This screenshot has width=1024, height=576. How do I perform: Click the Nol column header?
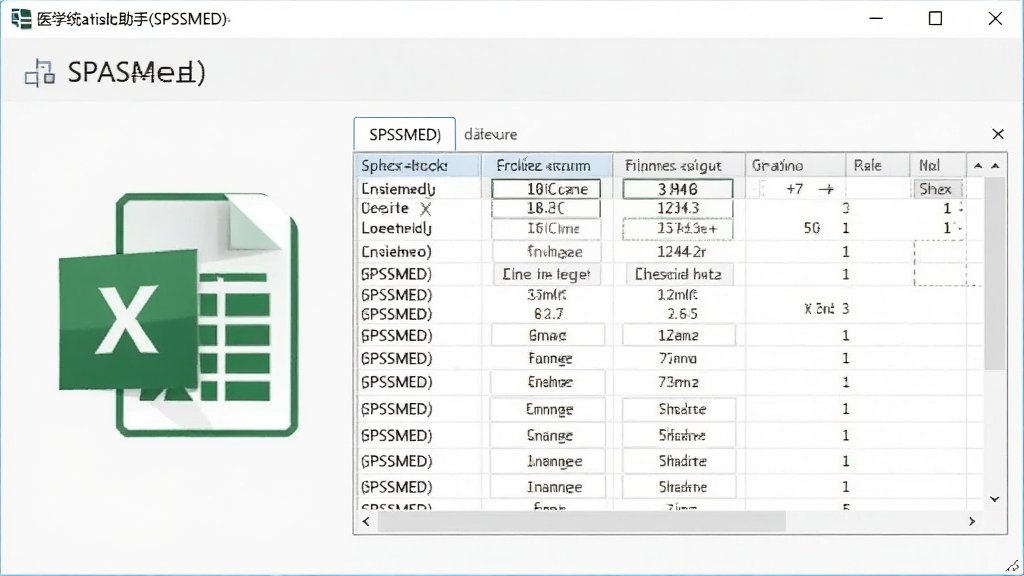(938, 165)
